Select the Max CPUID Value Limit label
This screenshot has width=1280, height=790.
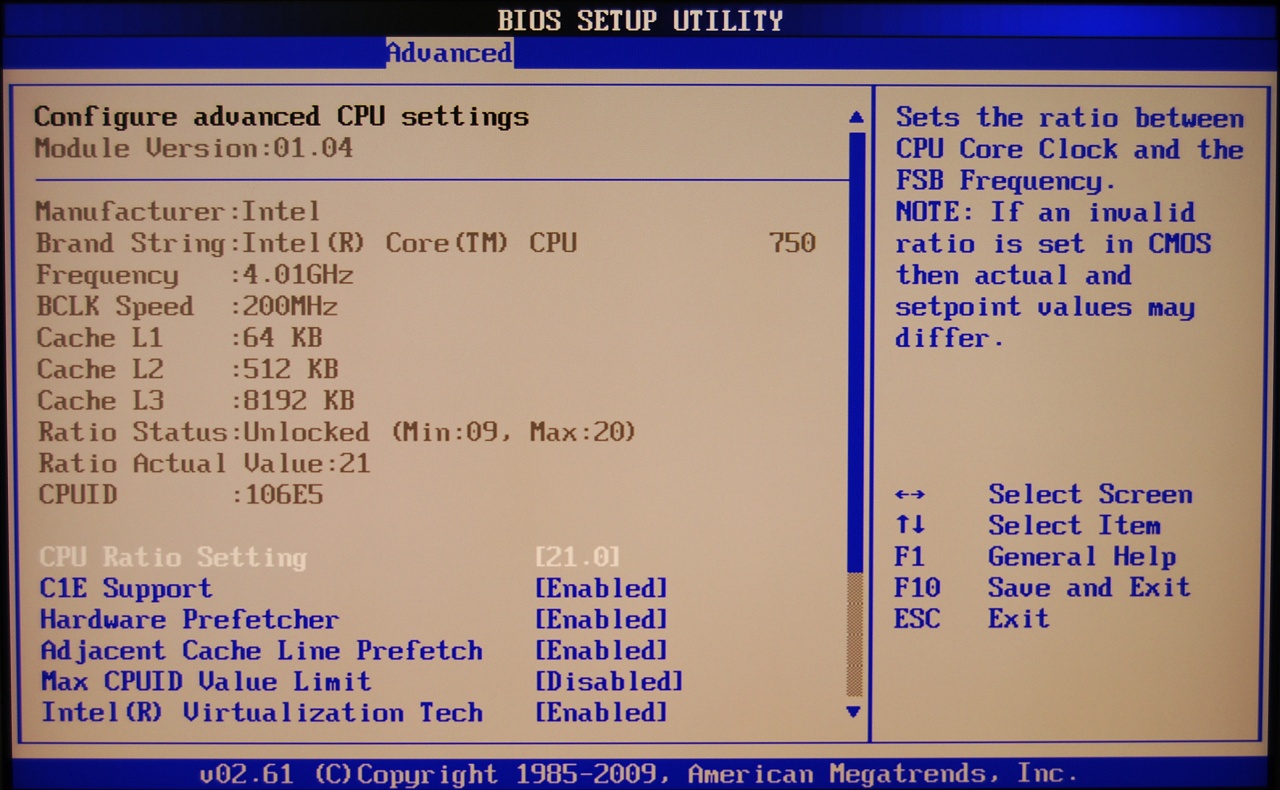205,682
